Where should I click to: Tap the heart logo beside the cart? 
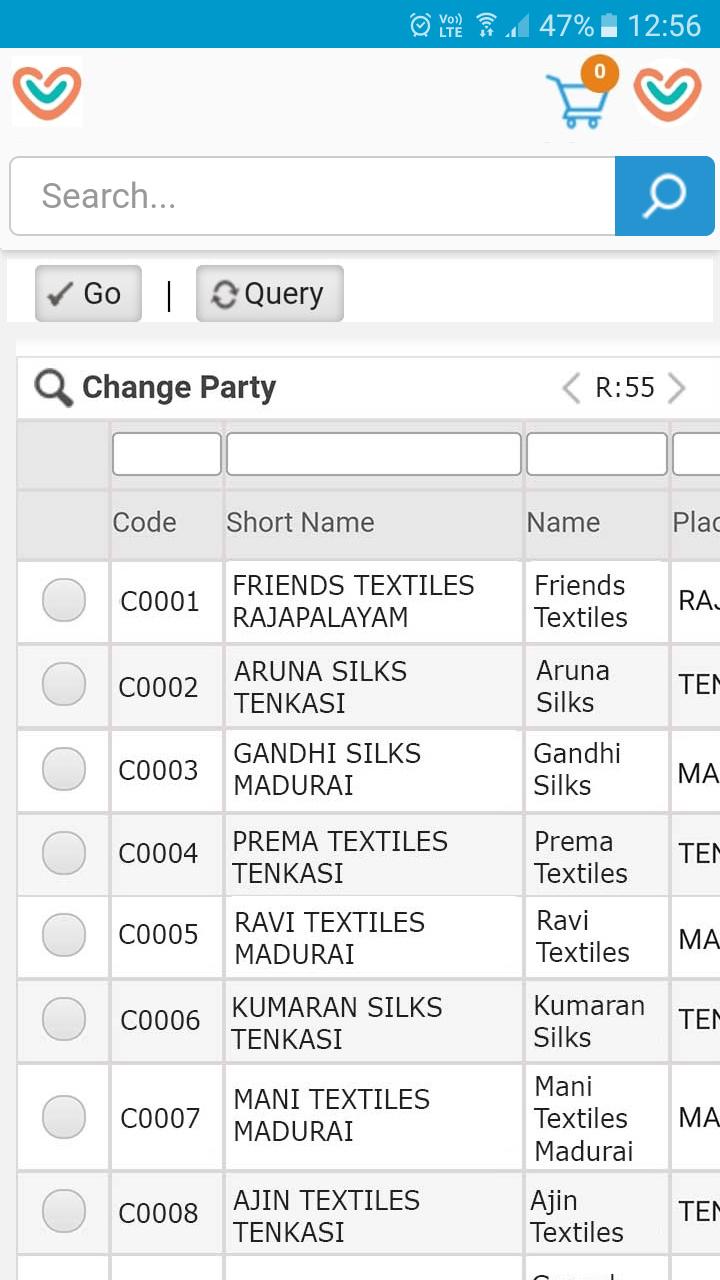coord(667,94)
